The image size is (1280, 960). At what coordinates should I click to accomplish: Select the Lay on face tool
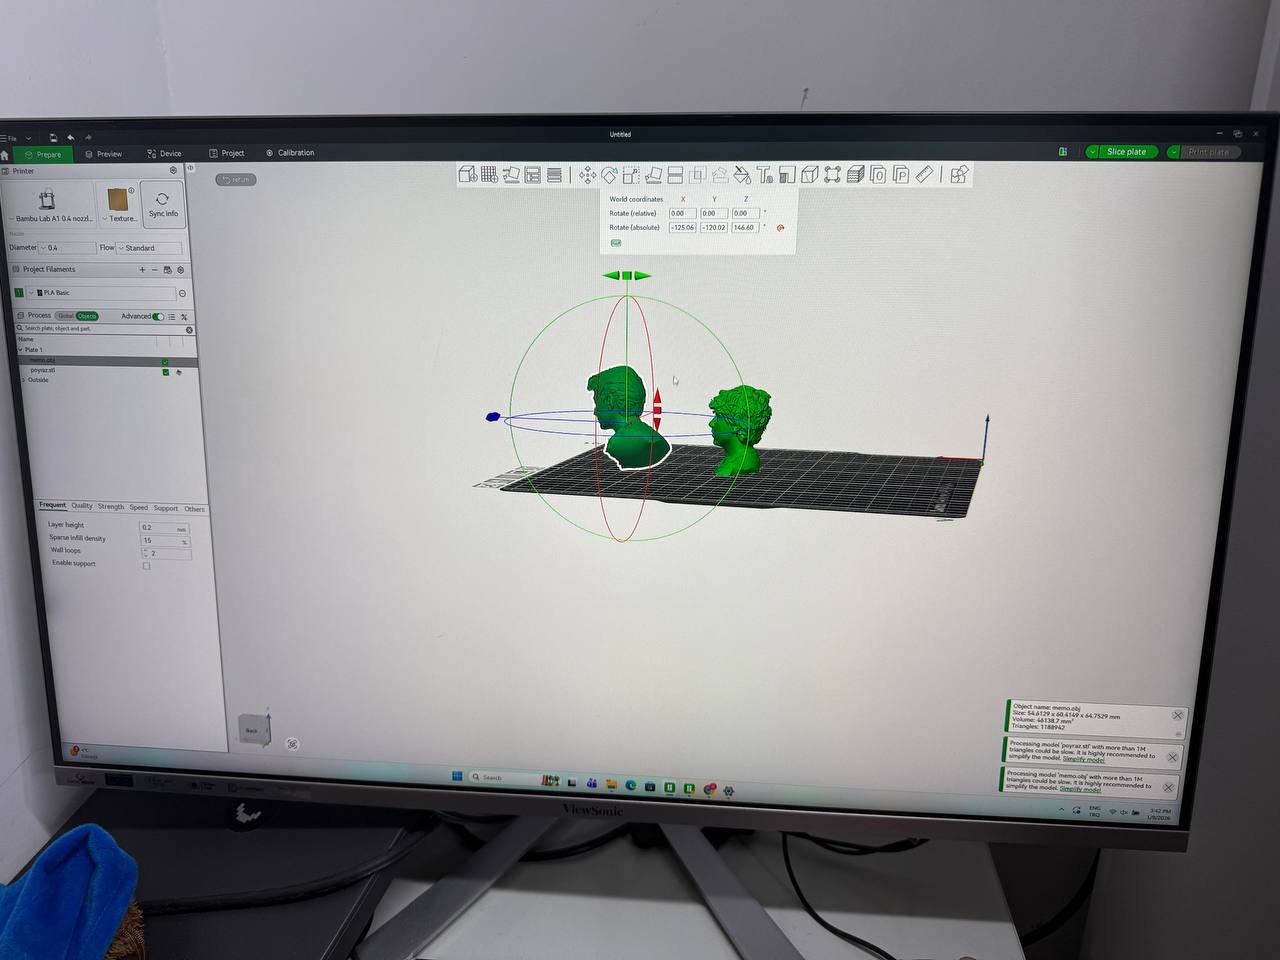[653, 176]
